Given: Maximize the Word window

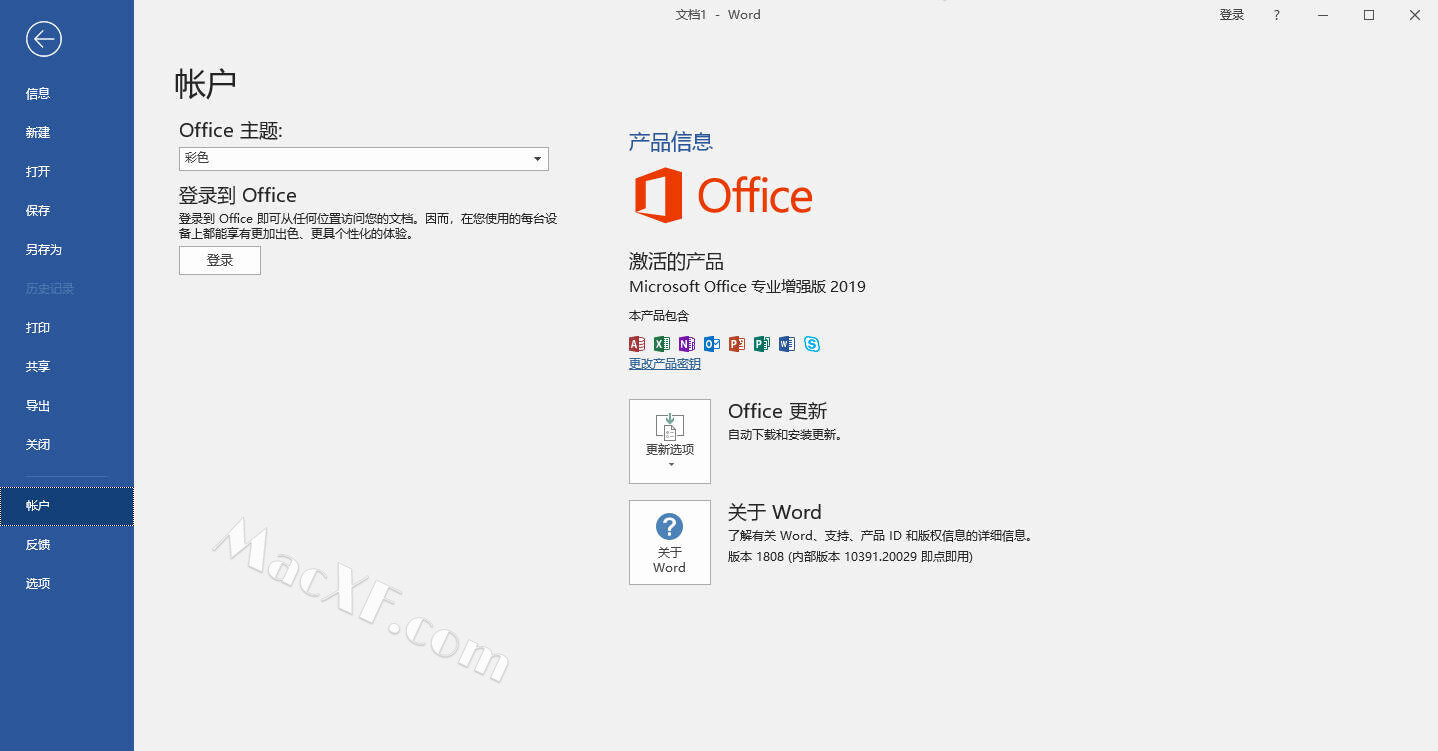Looking at the screenshot, I should [1369, 15].
